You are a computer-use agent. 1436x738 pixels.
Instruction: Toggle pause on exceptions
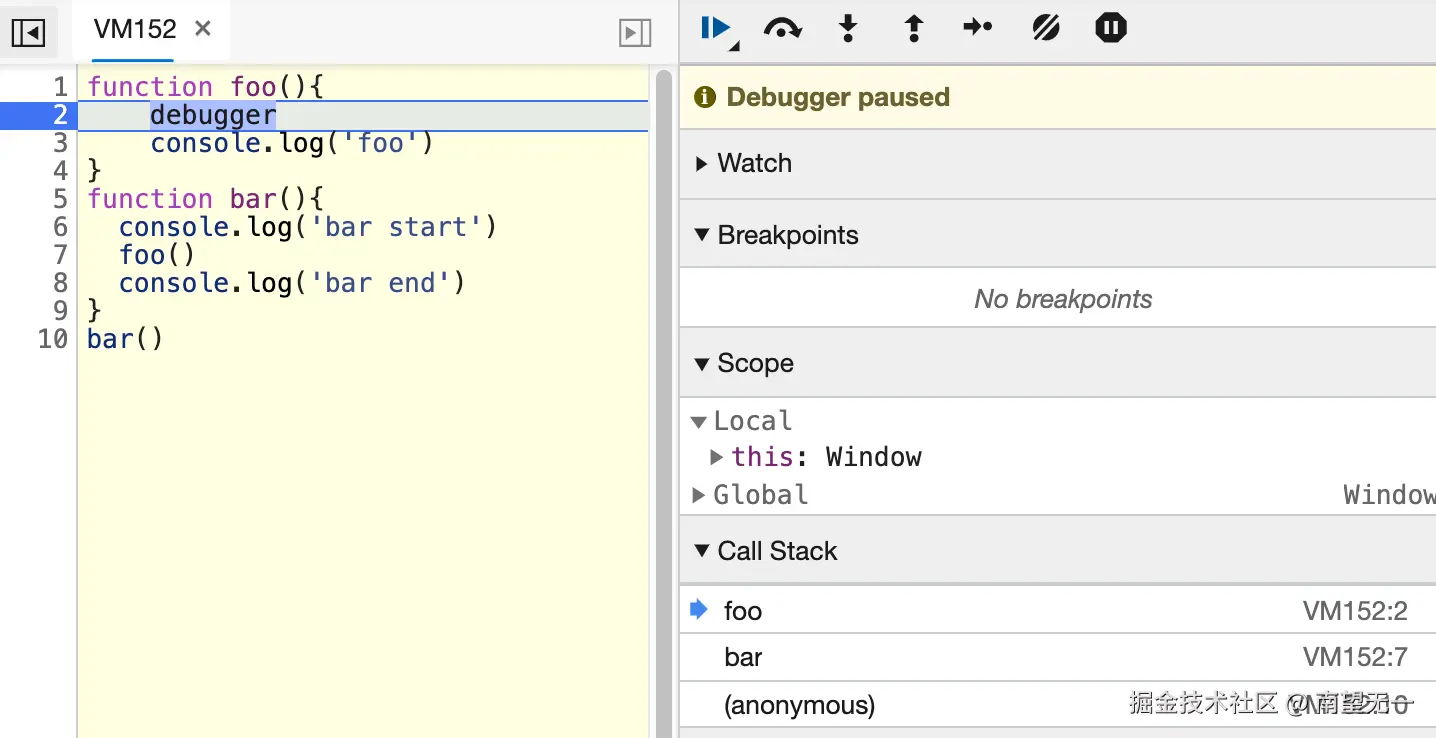click(x=1110, y=28)
